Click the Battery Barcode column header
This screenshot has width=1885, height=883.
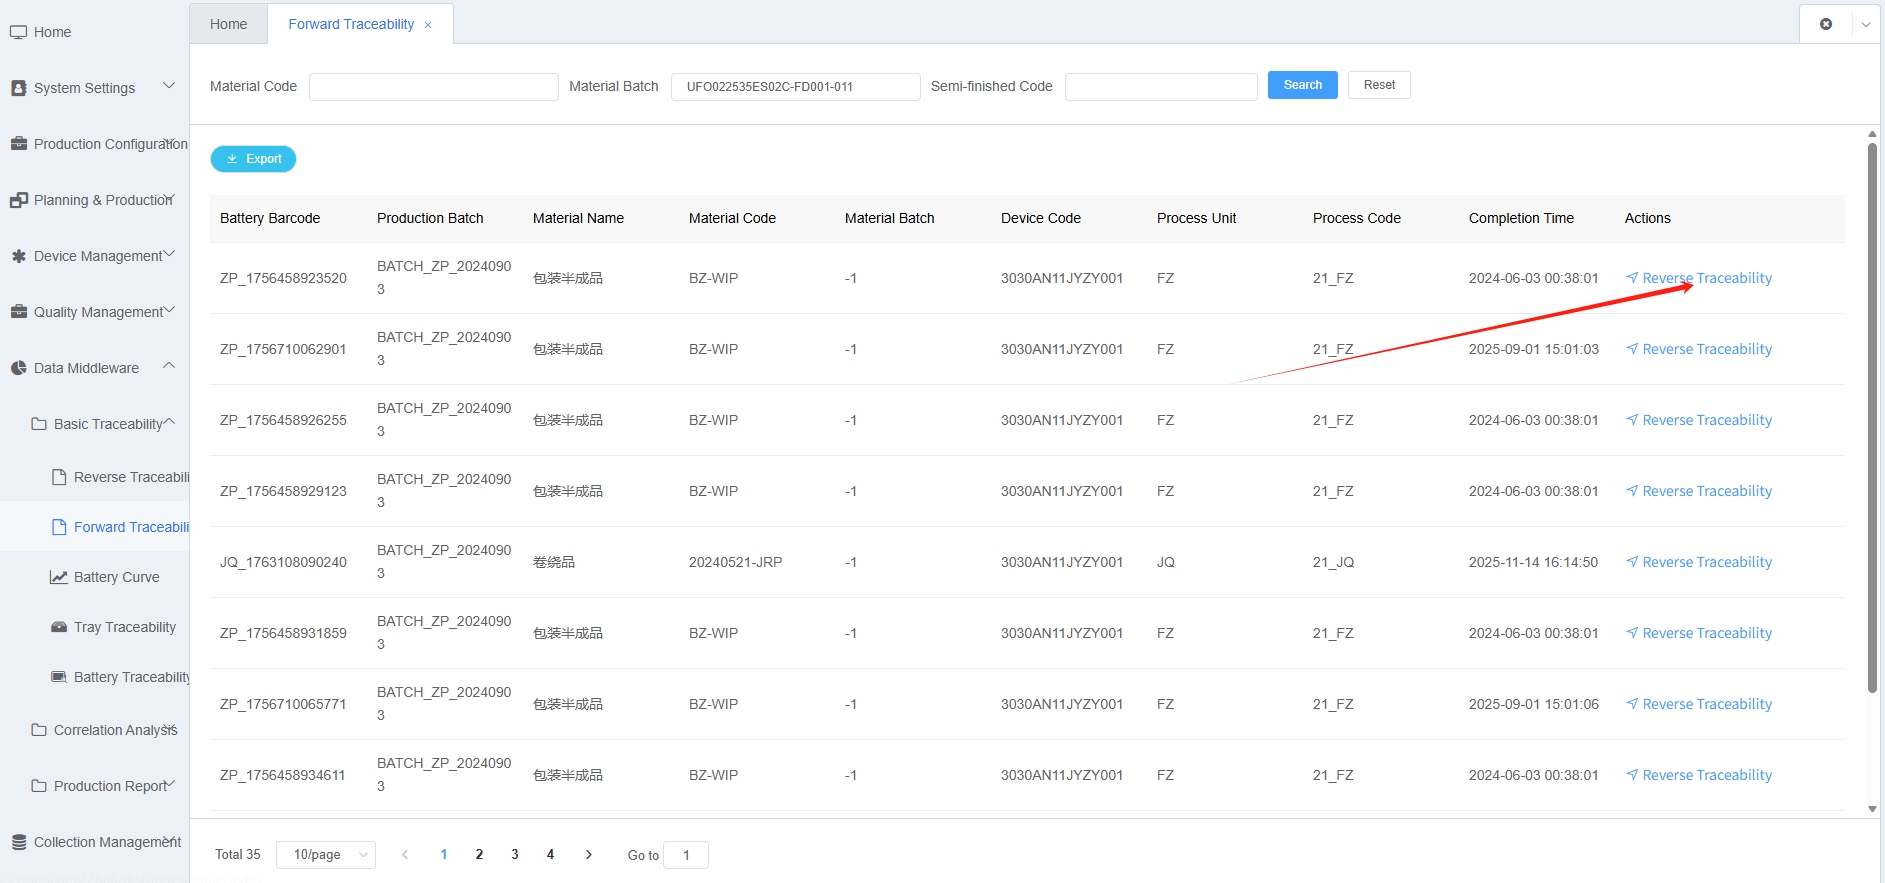tap(270, 218)
